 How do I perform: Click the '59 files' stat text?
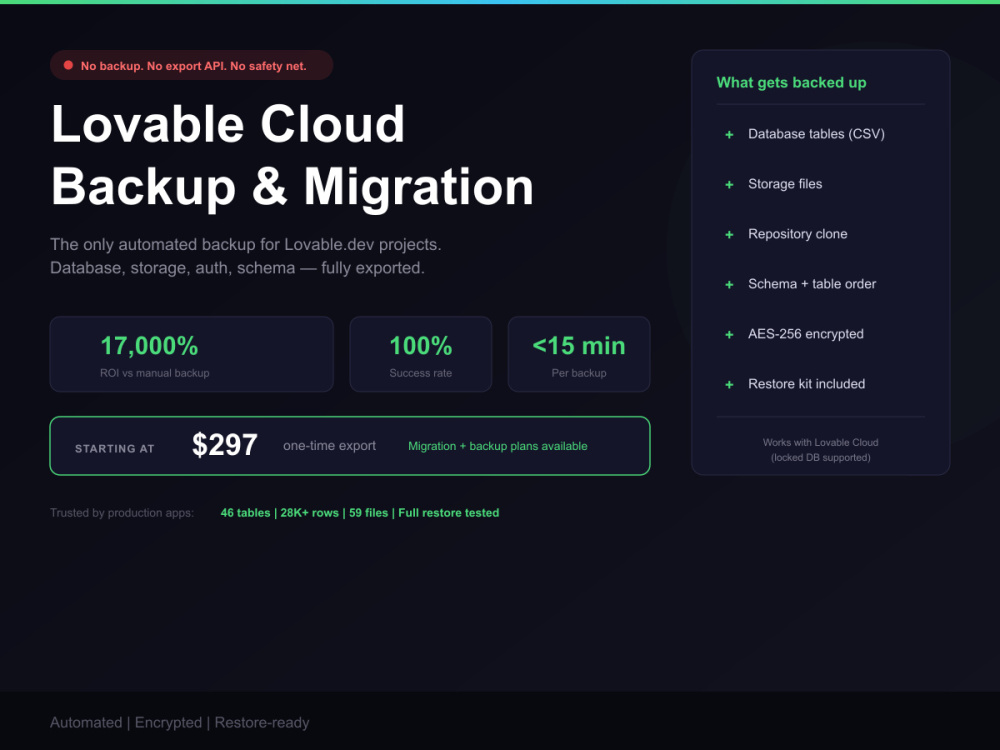pos(369,513)
